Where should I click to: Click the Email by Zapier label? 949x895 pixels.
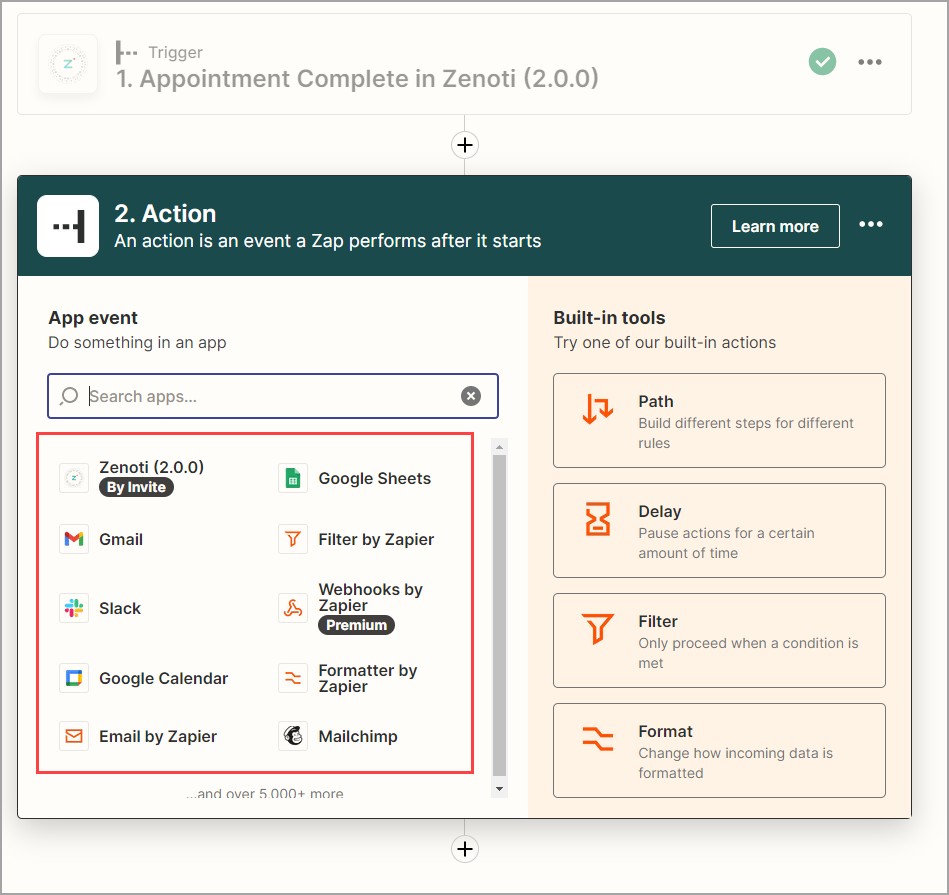pyautogui.click(x=158, y=736)
